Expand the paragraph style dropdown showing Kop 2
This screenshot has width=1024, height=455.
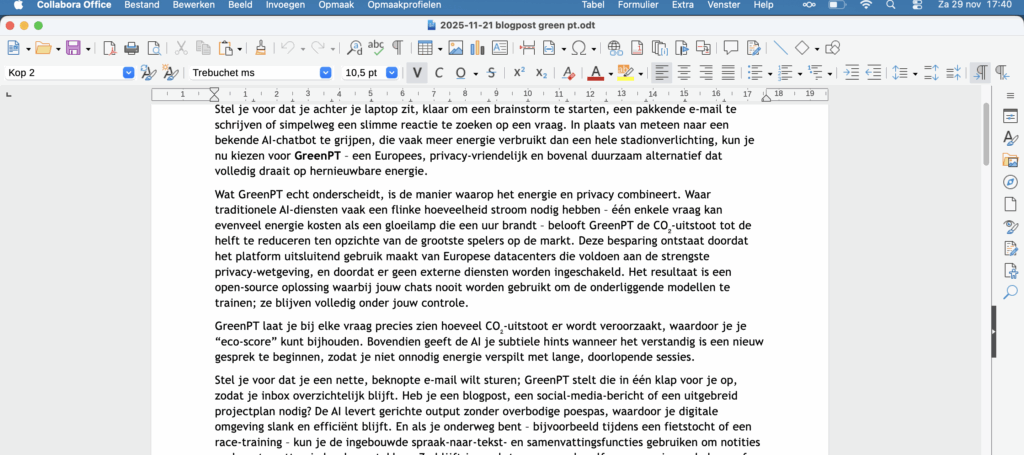coord(128,73)
